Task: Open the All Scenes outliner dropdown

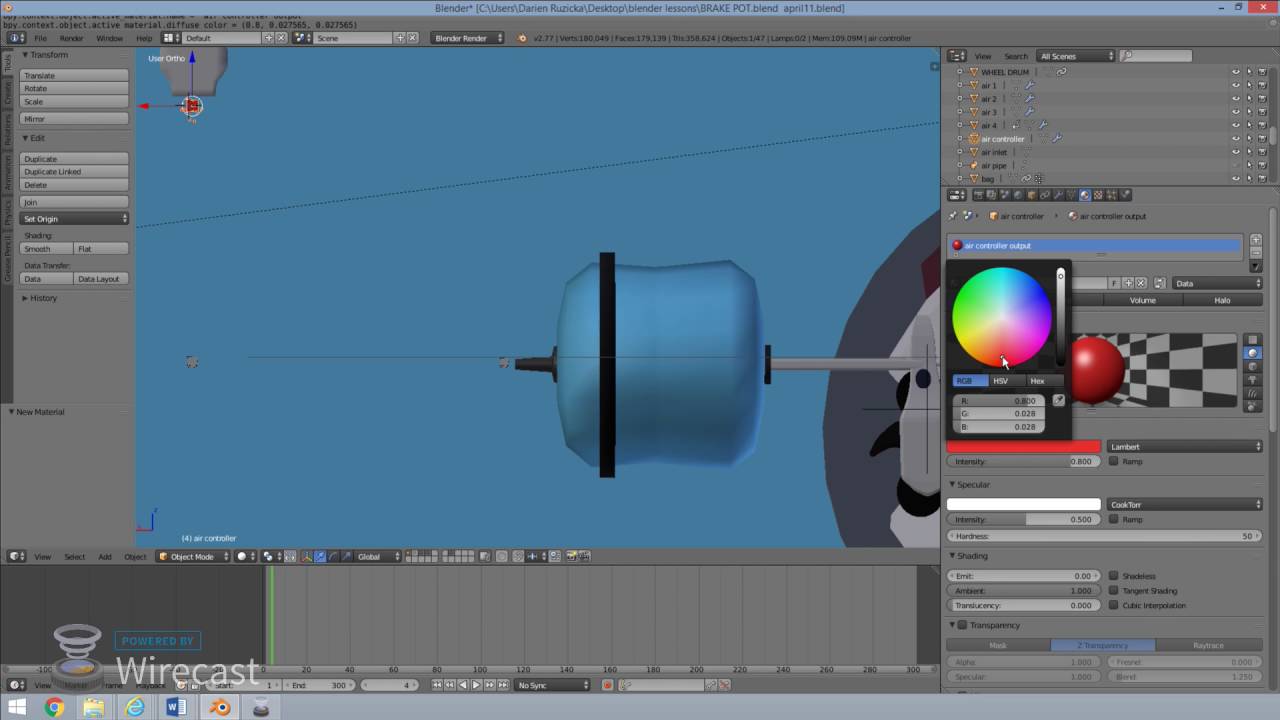Action: (x=1075, y=56)
